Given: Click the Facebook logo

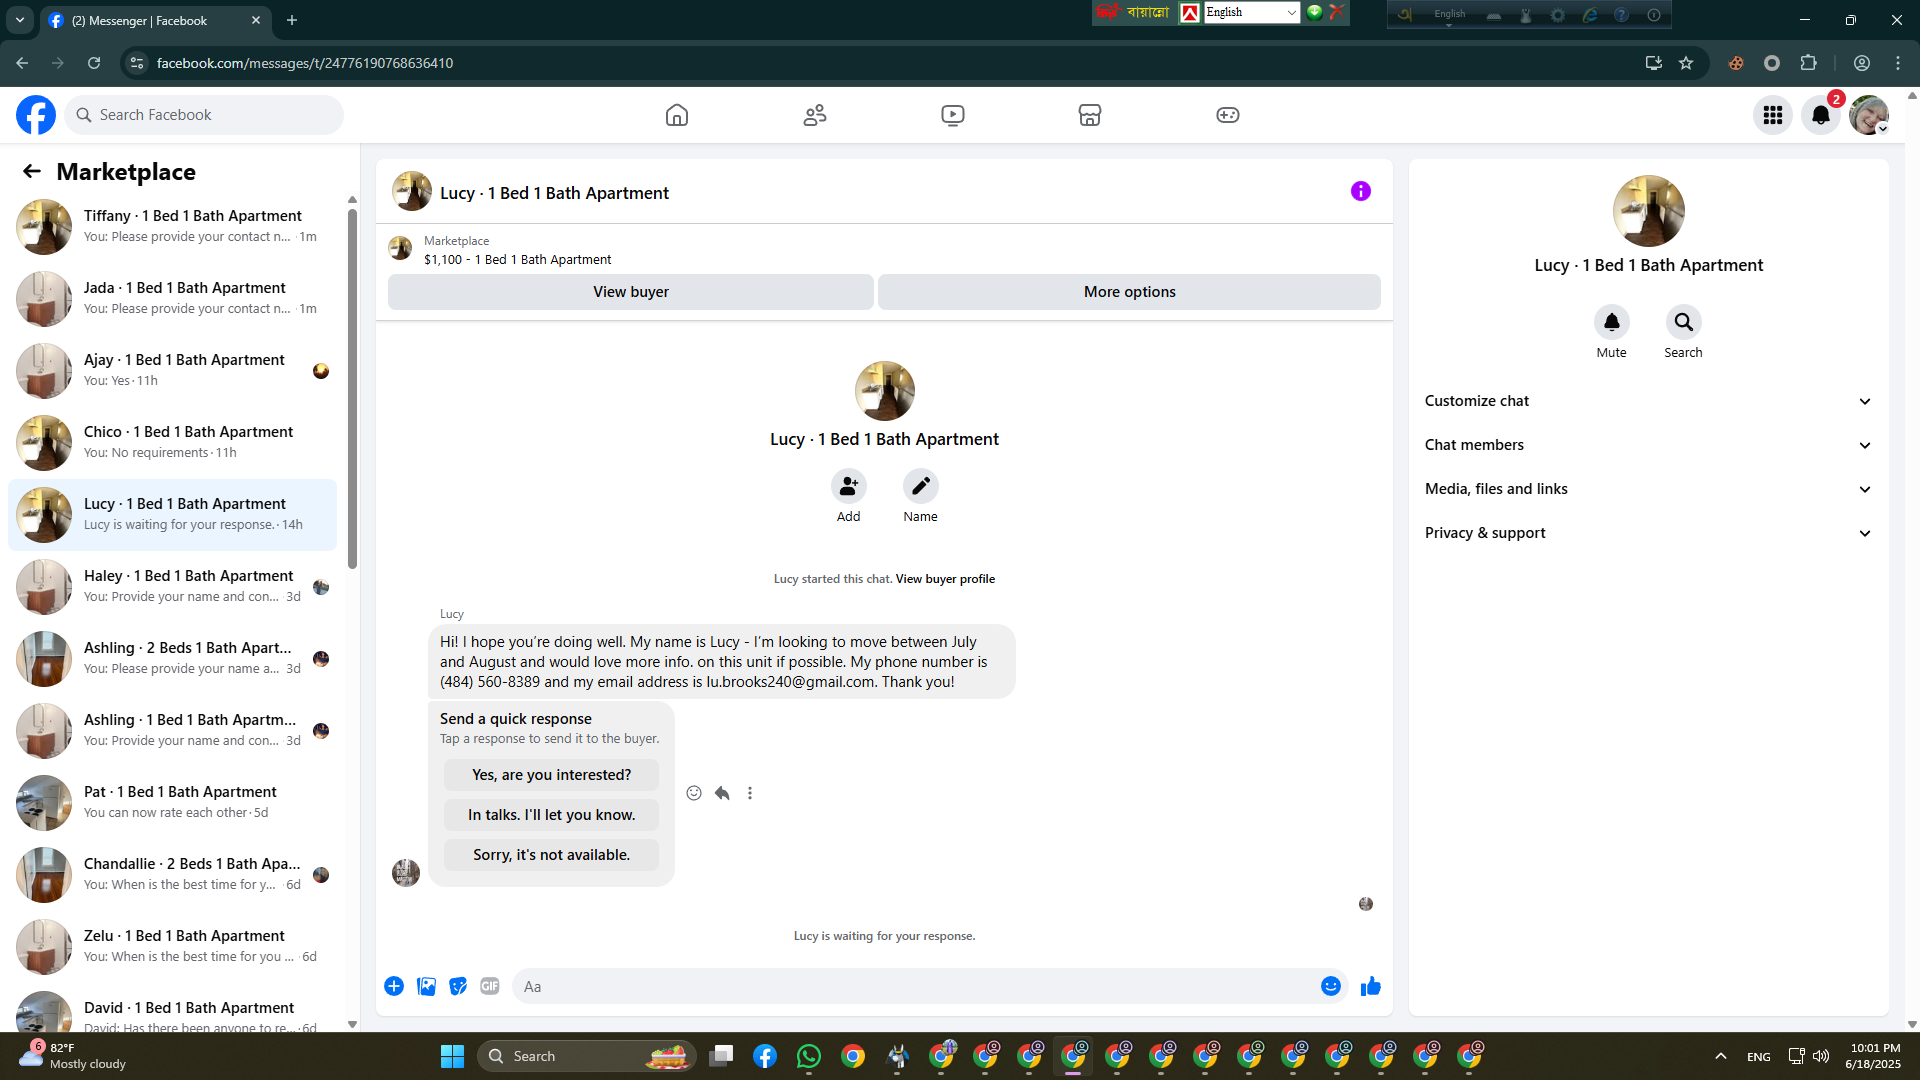Looking at the screenshot, I should pyautogui.click(x=36, y=115).
